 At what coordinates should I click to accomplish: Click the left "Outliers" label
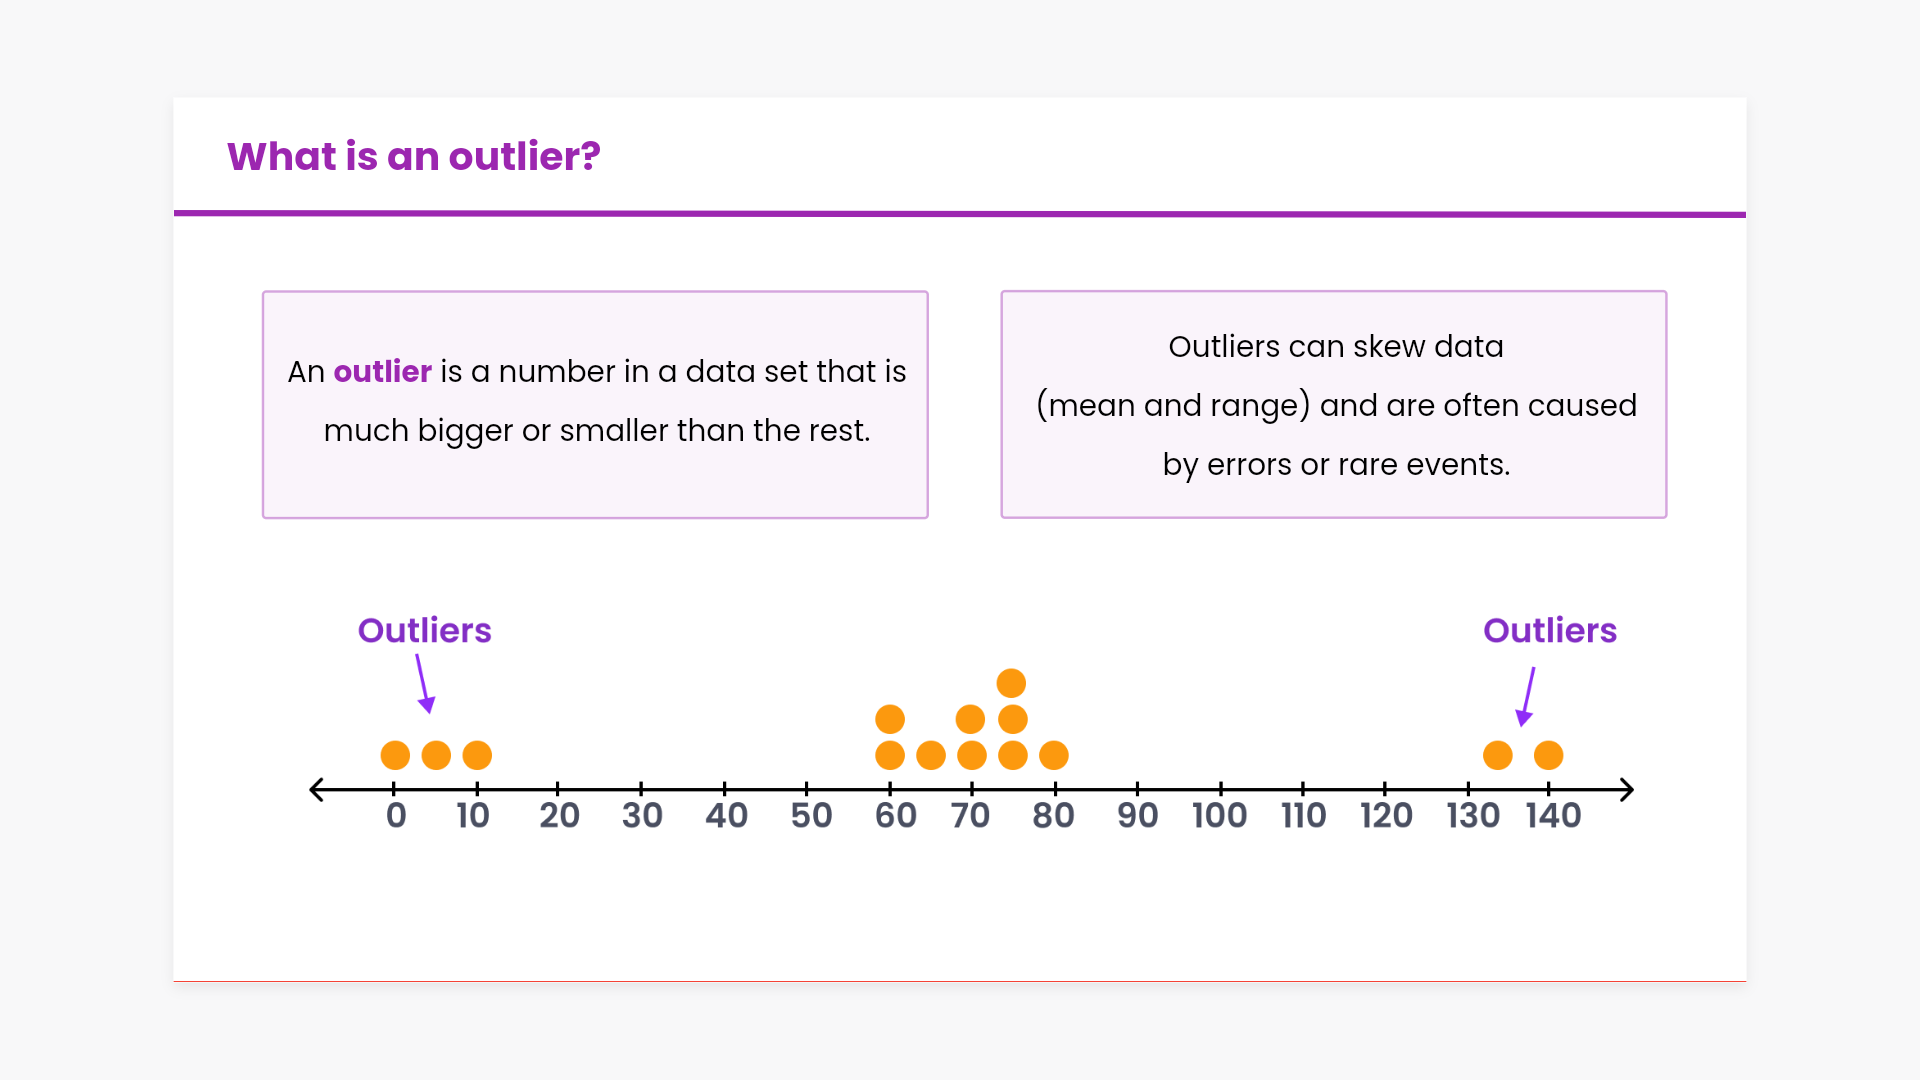(x=424, y=630)
